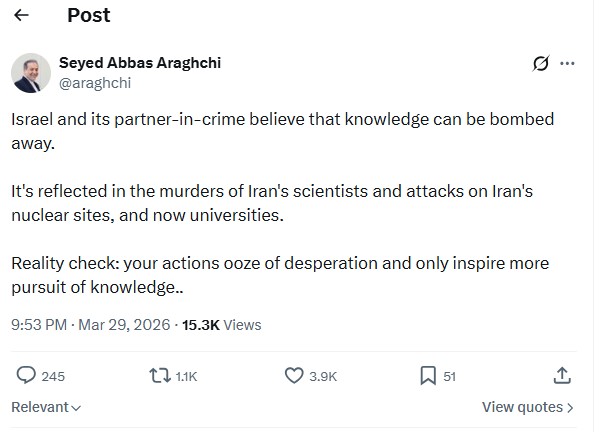Click the Seyed Abbas Araghchi display name

click(140, 62)
